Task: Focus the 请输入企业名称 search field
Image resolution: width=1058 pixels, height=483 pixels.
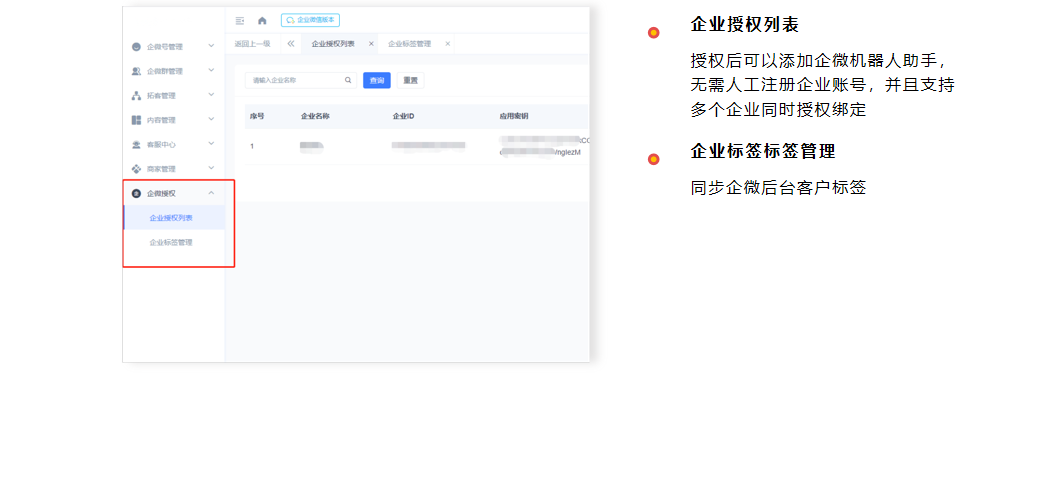Action: [x=300, y=80]
